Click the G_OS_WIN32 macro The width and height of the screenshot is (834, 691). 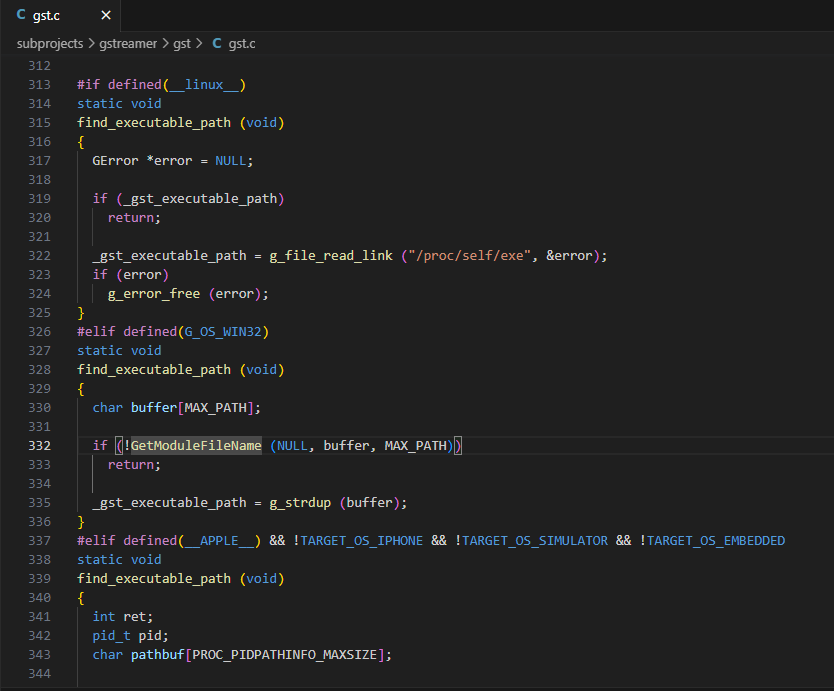(224, 331)
